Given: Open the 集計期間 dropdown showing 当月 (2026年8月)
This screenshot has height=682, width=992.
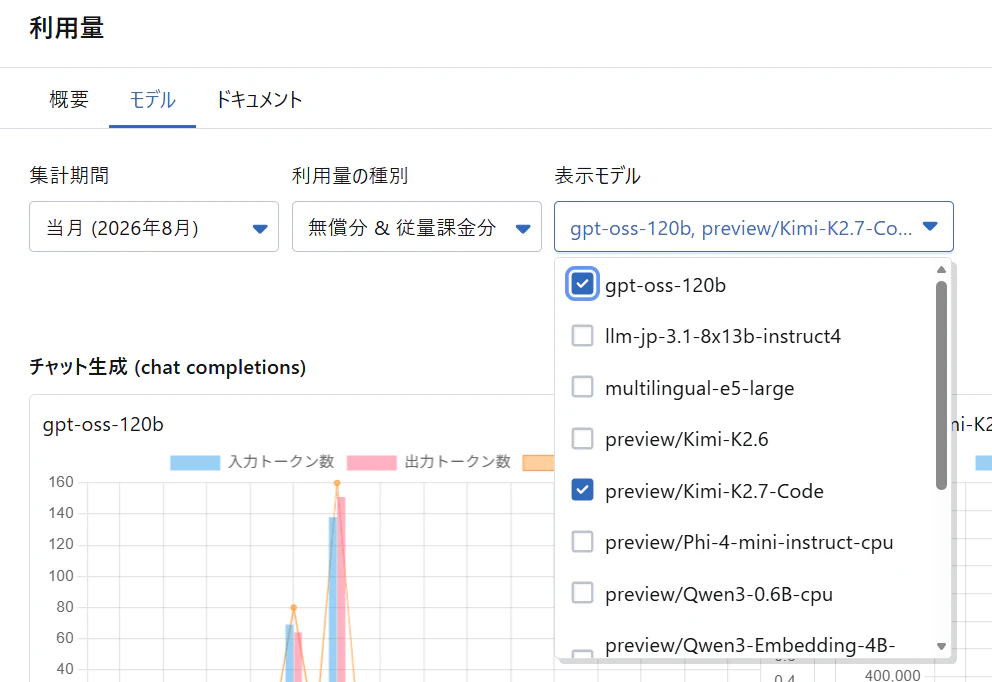Looking at the screenshot, I should 154,227.
